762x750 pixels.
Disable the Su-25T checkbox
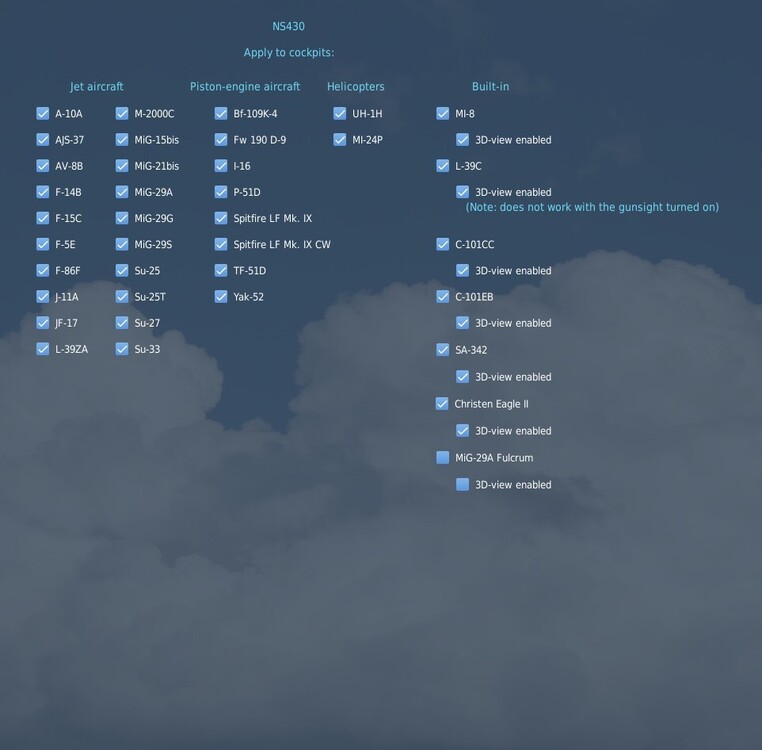pyautogui.click(x=122, y=297)
